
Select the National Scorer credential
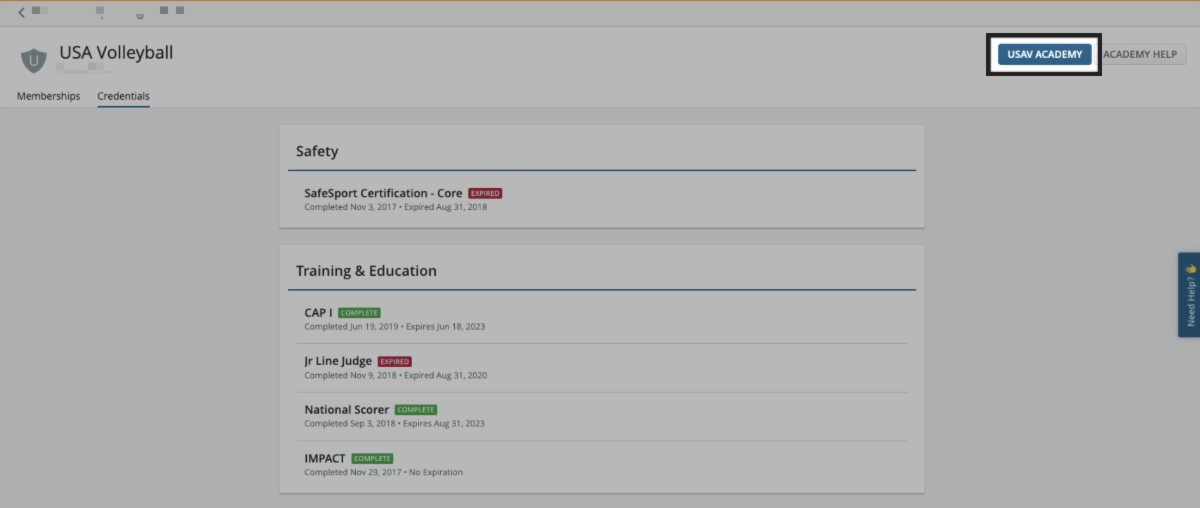pyautogui.click(x=347, y=410)
